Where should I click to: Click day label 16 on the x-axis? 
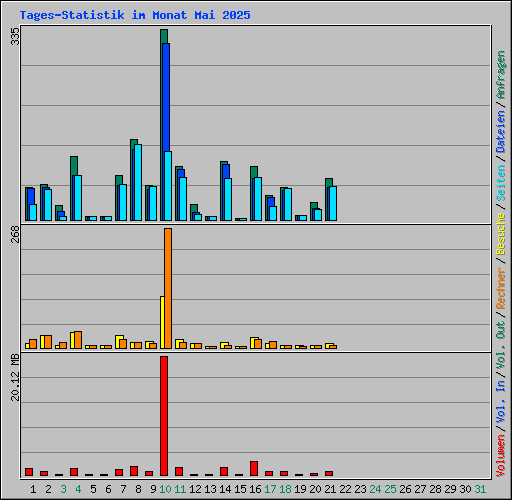pos(255,489)
